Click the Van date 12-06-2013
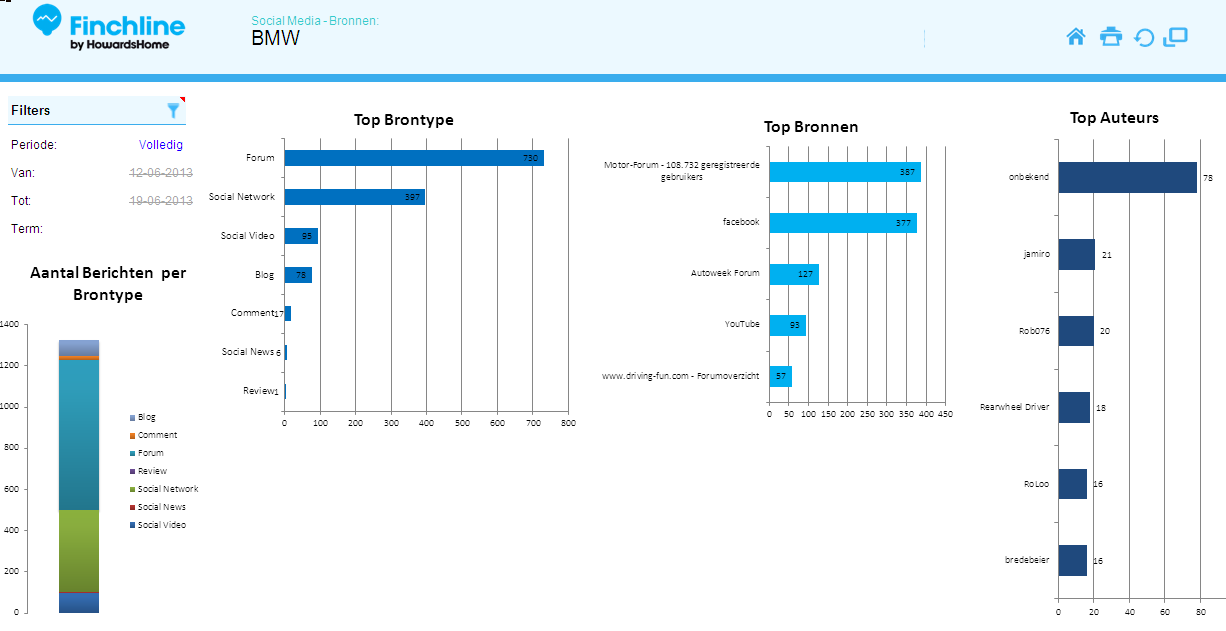The height and width of the screenshot is (631, 1226). point(161,173)
